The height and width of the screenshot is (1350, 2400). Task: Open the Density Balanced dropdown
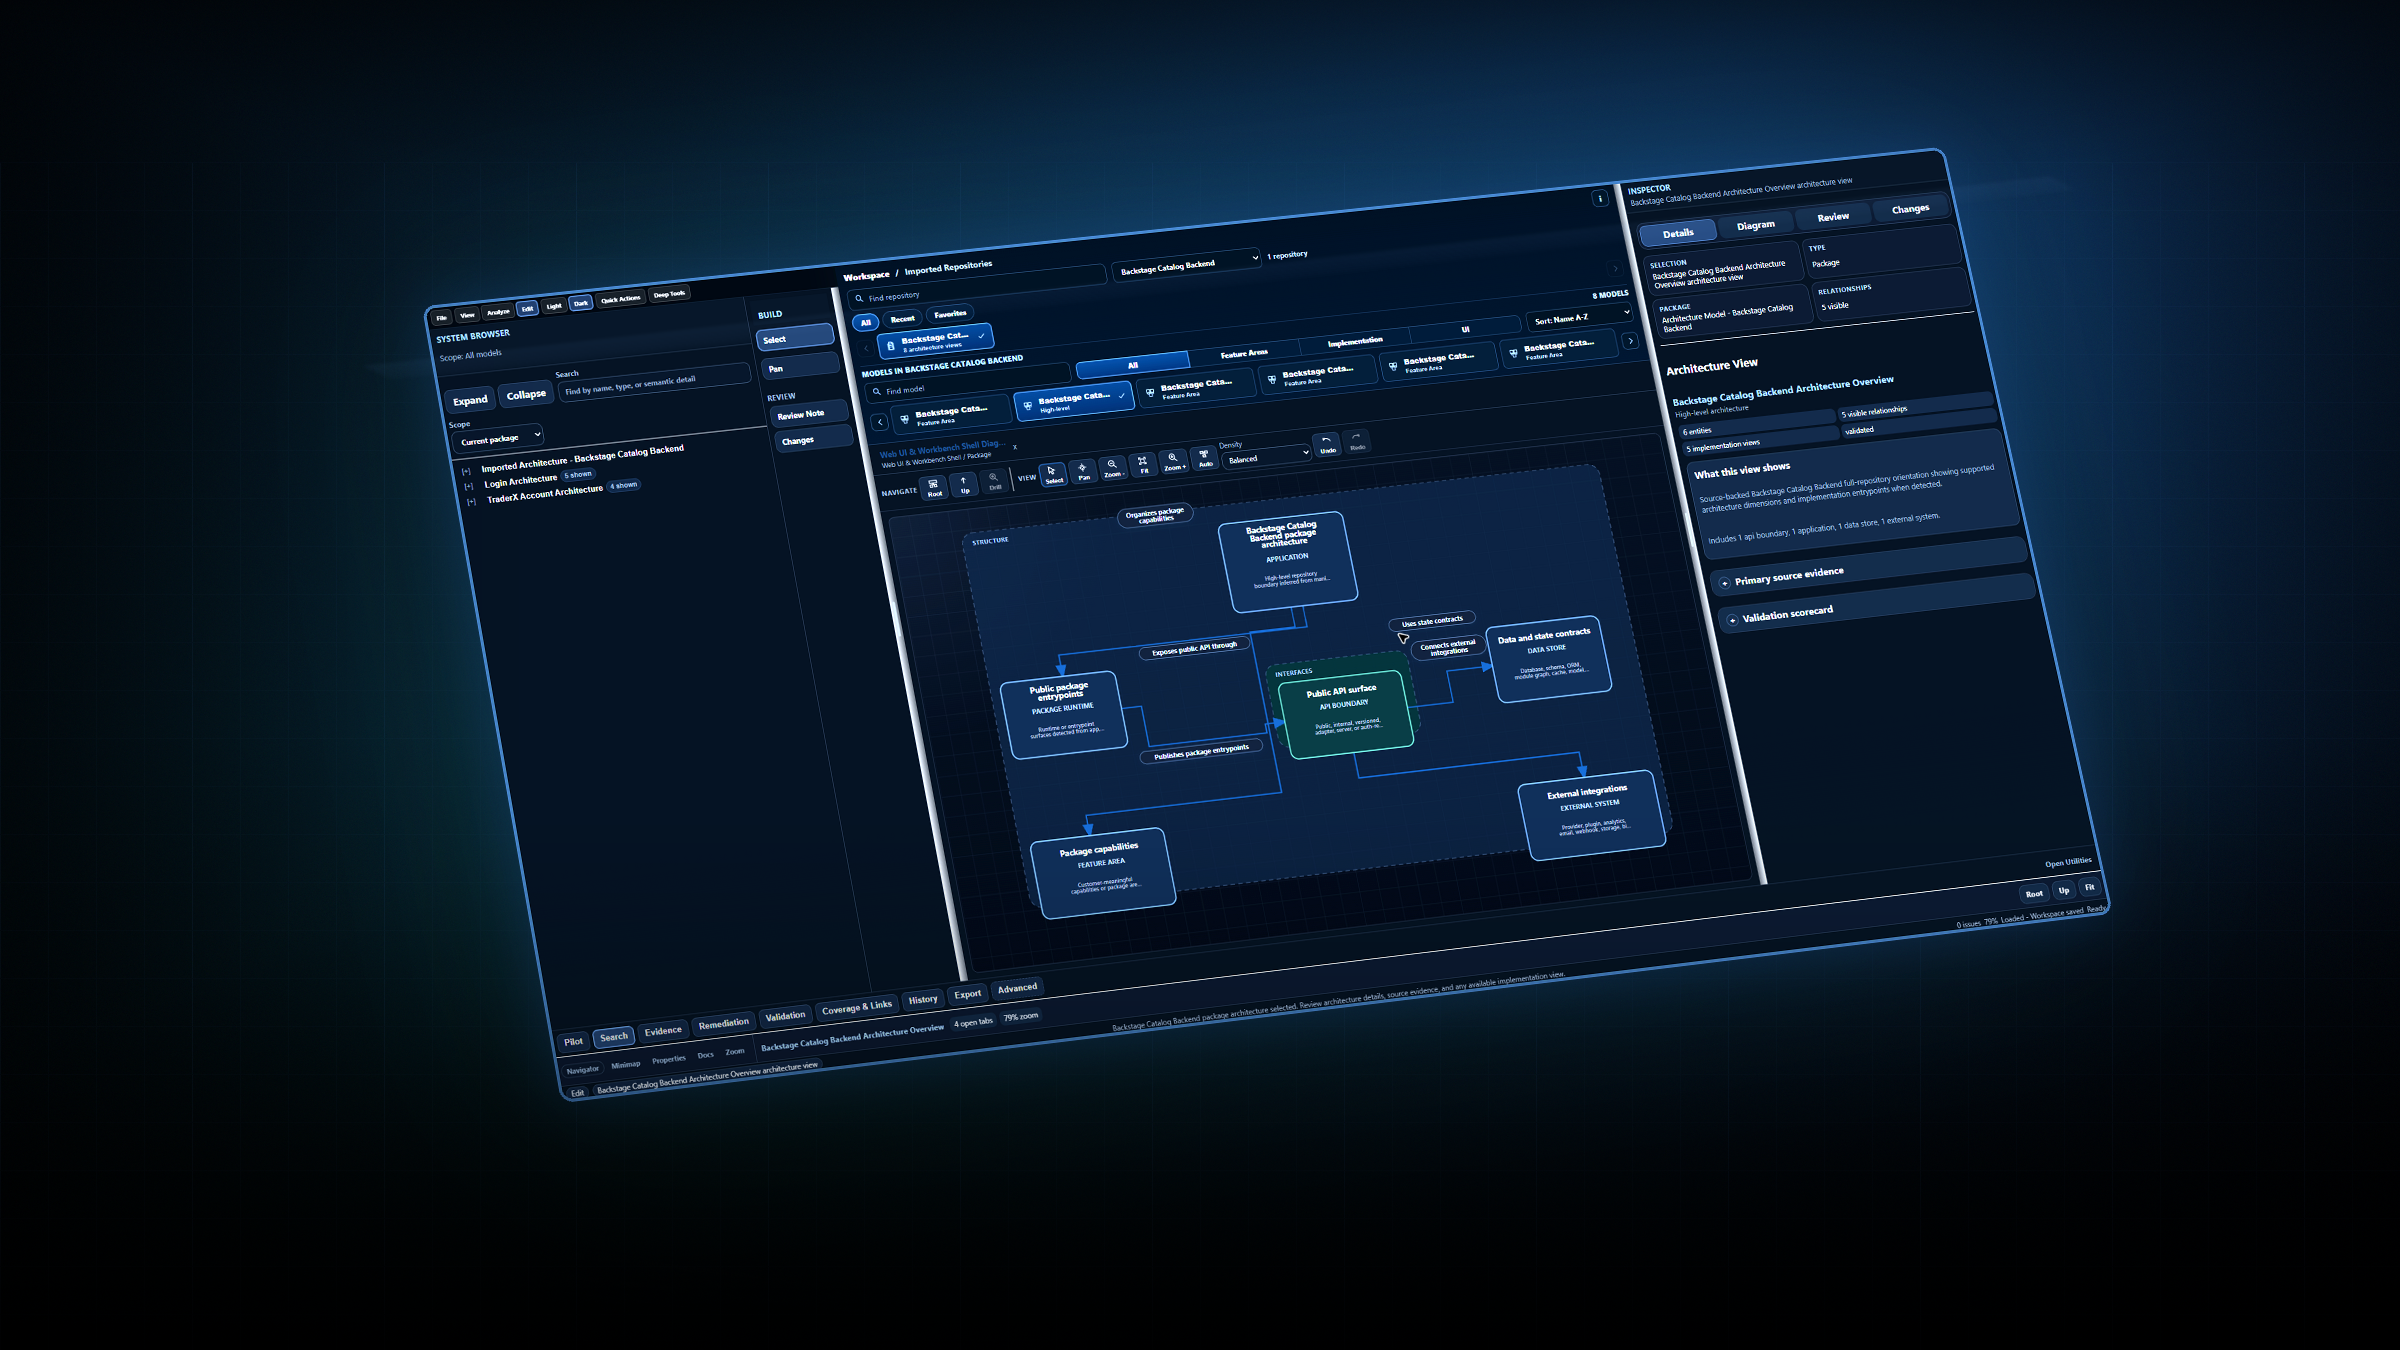point(1266,457)
